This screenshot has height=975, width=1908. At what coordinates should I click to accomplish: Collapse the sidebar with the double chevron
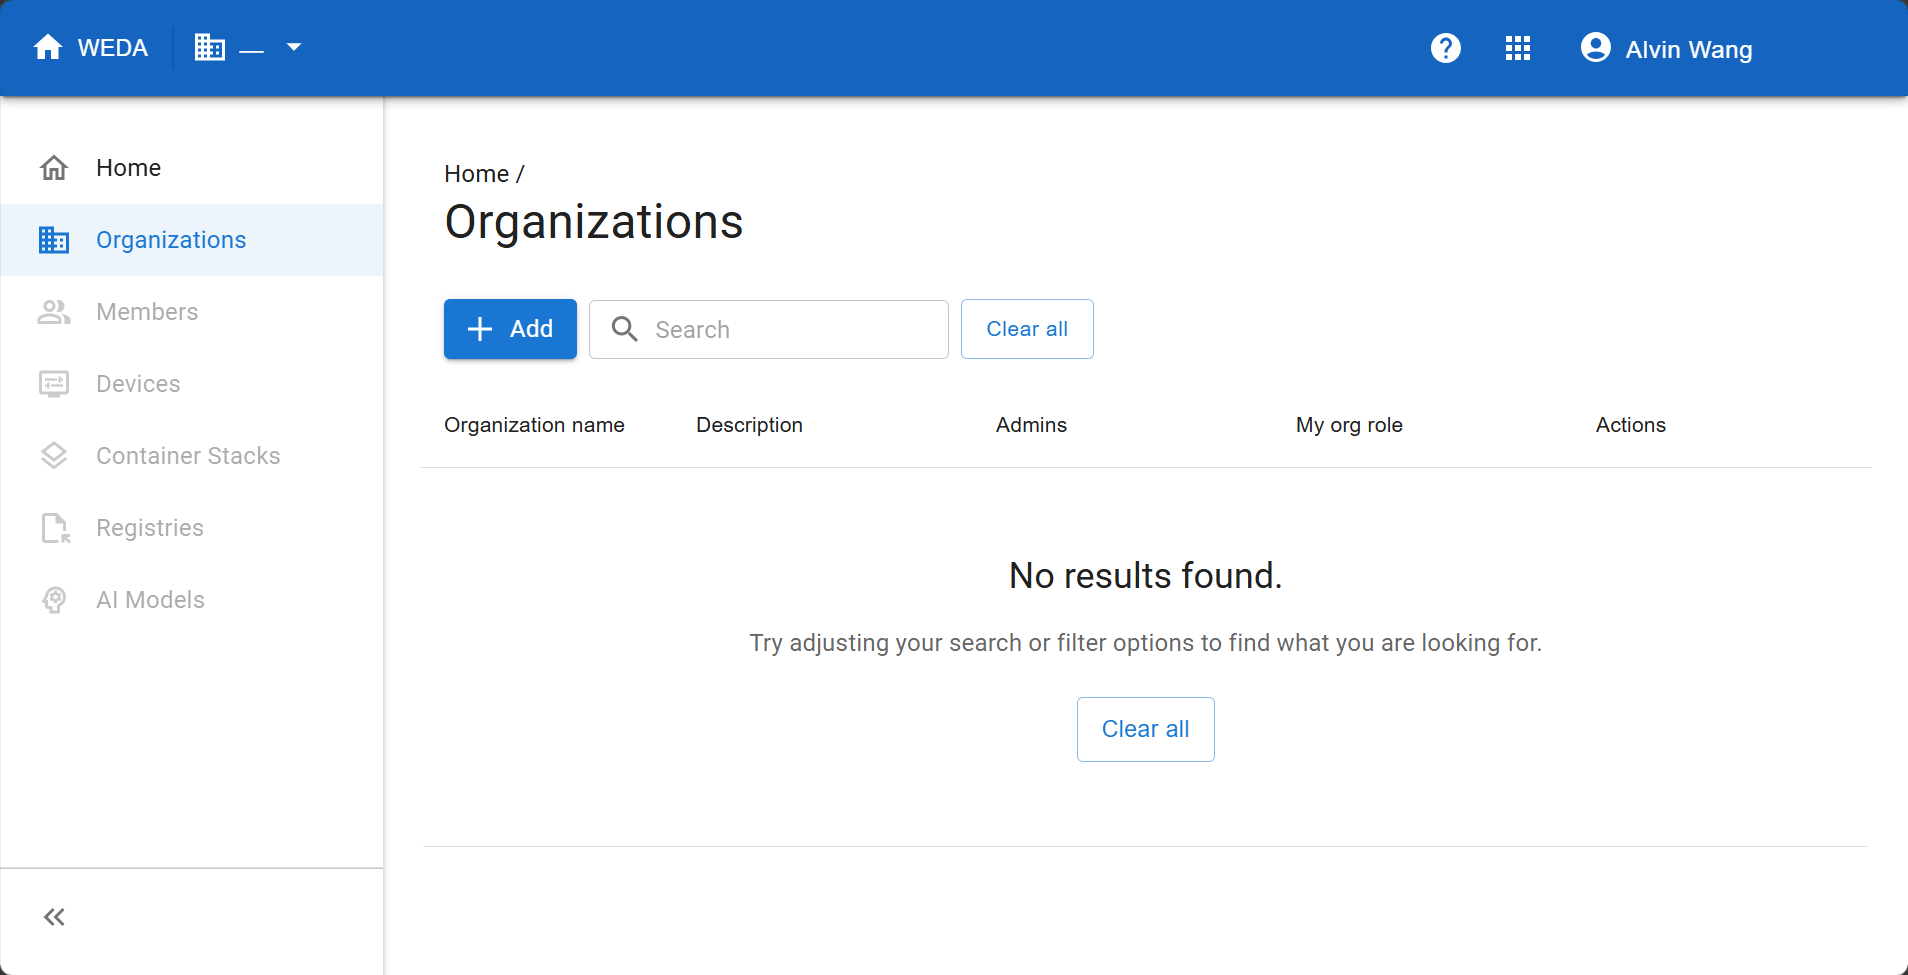(x=54, y=917)
